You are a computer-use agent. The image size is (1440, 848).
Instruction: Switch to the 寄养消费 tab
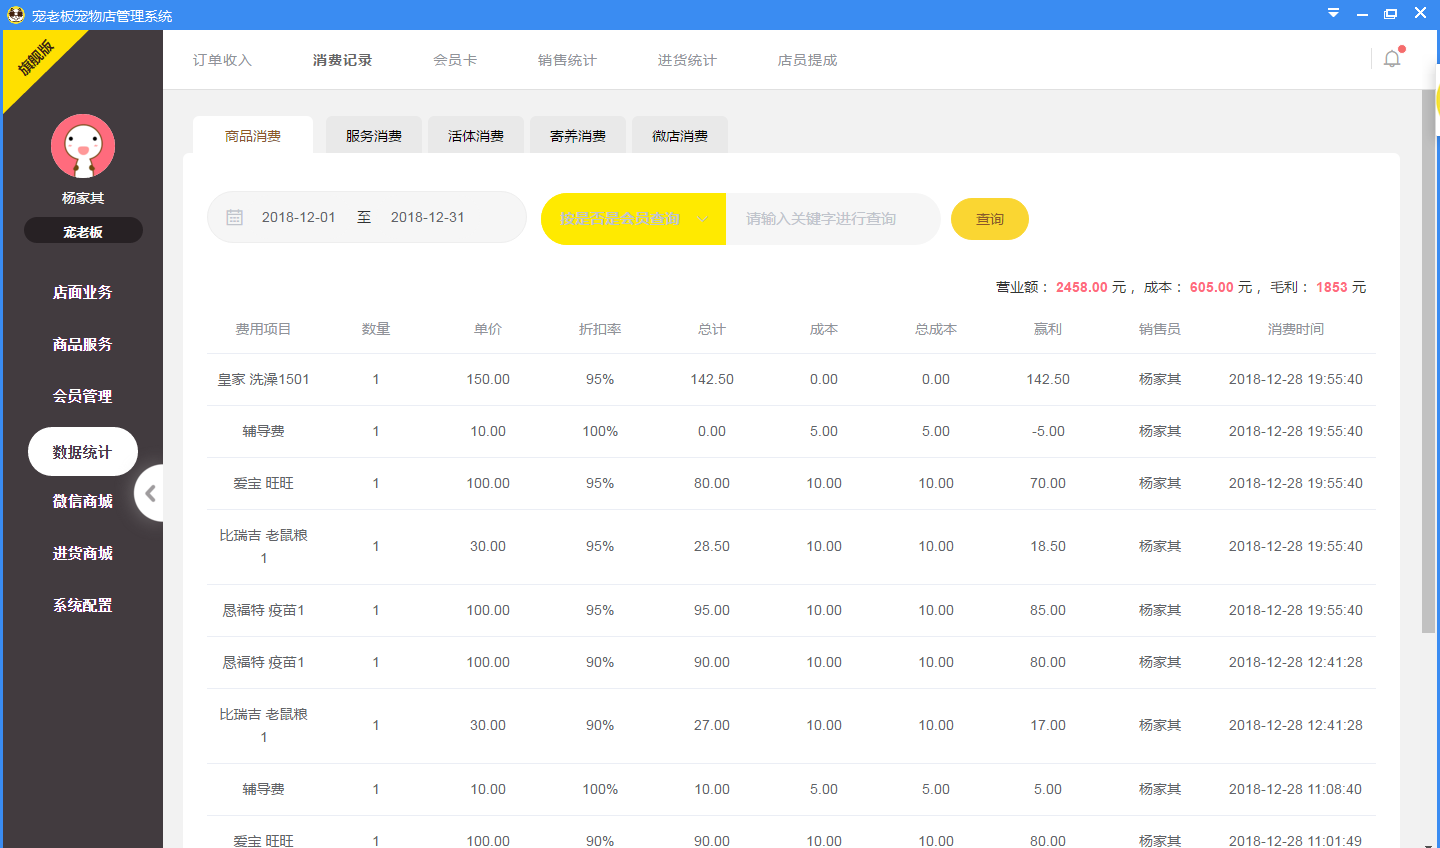[x=577, y=135]
